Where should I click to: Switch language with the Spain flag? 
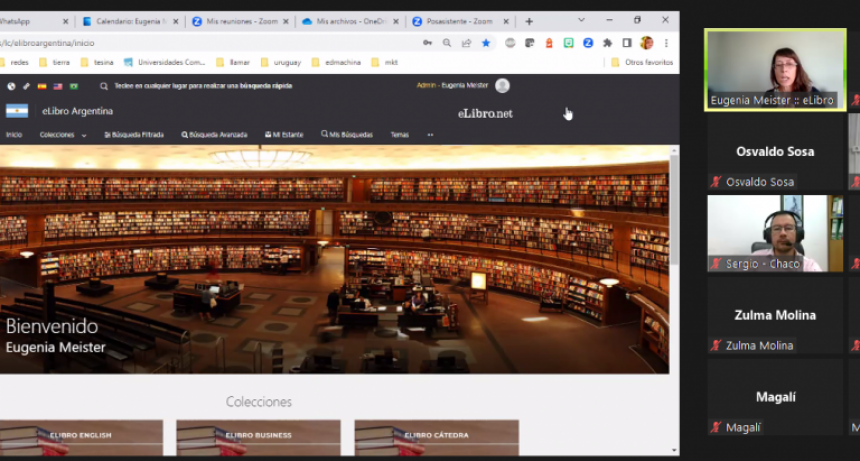tap(42, 86)
